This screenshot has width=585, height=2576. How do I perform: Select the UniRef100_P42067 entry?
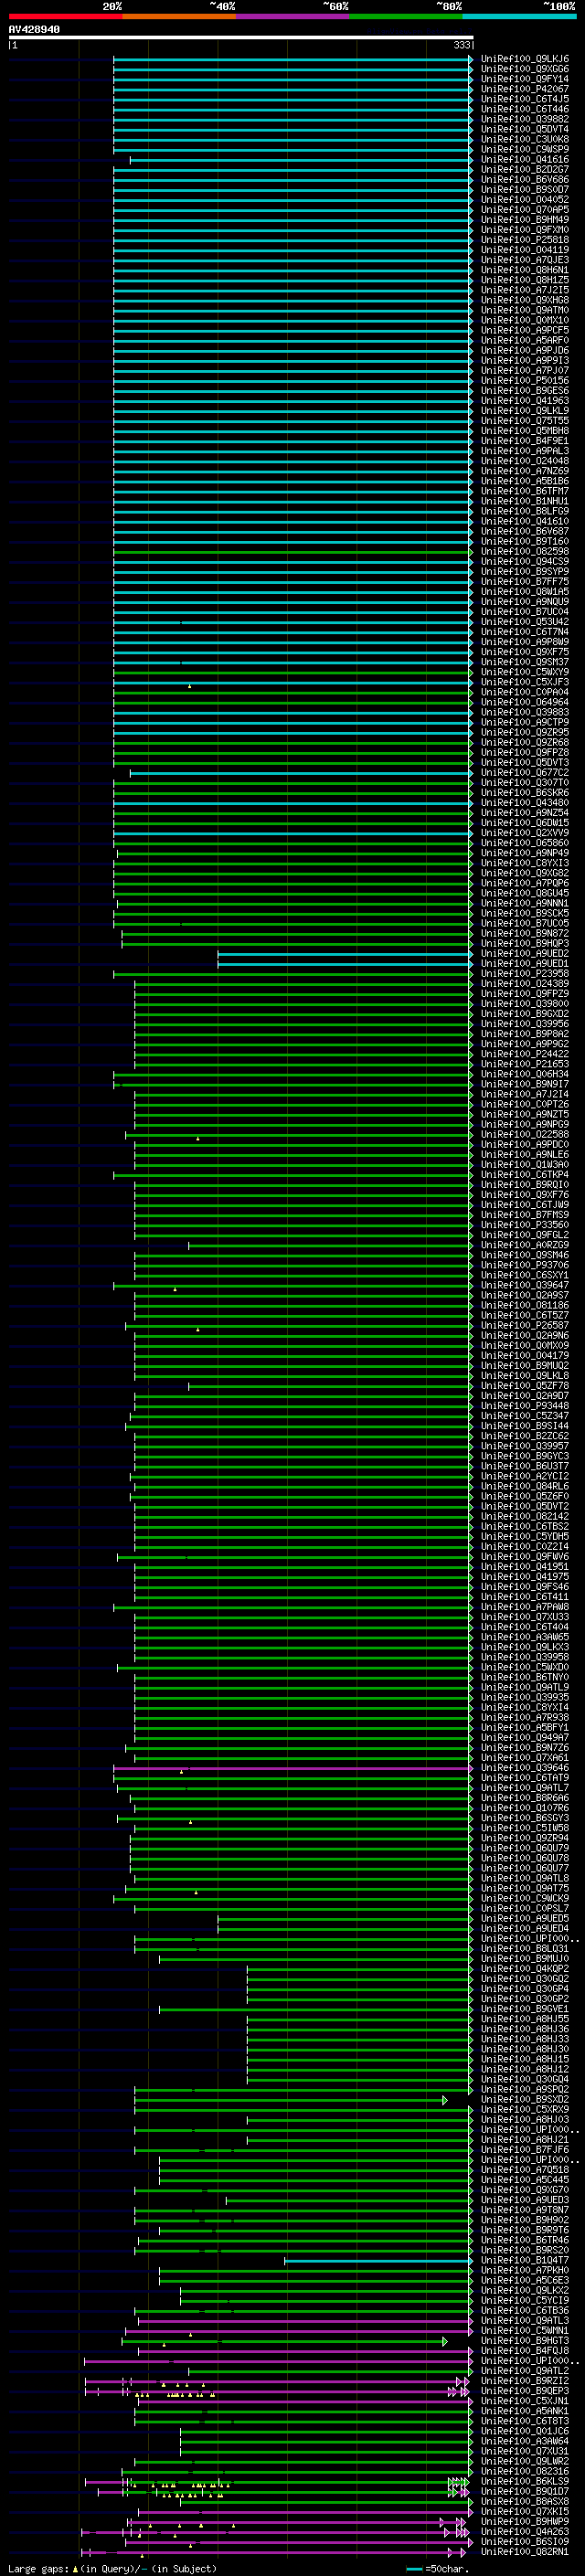point(525,89)
